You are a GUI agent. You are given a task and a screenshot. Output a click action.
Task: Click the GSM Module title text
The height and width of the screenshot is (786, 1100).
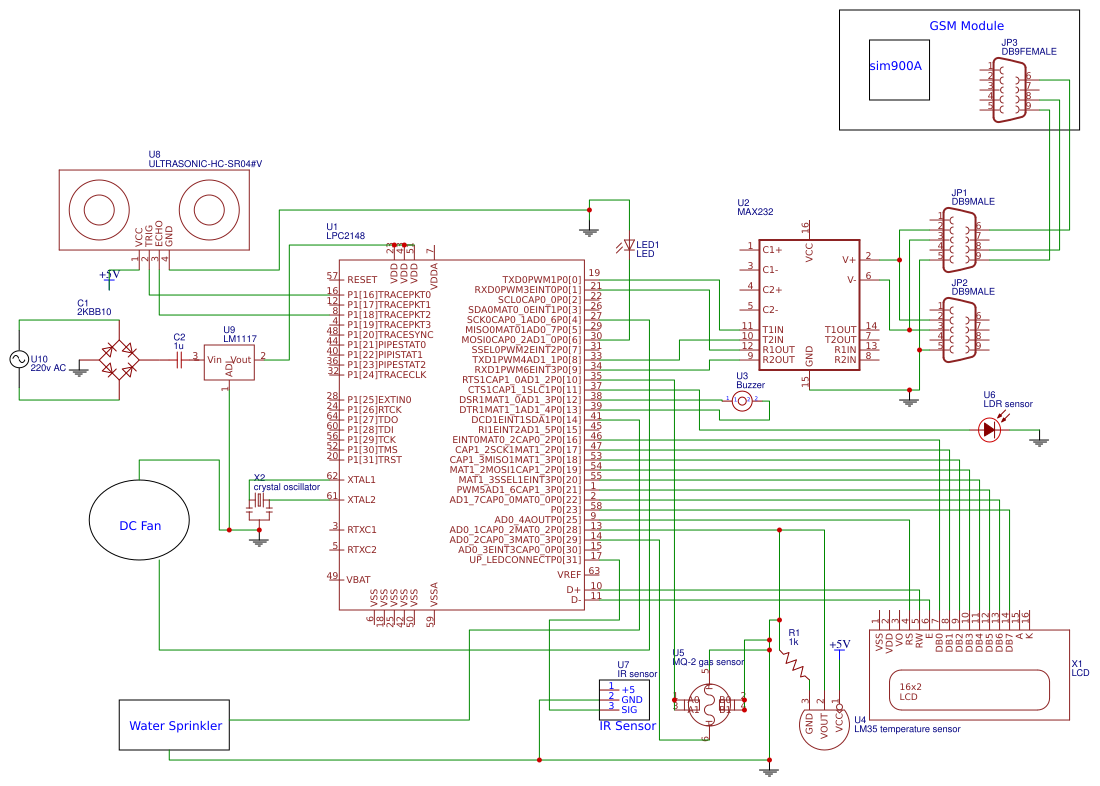point(966,26)
